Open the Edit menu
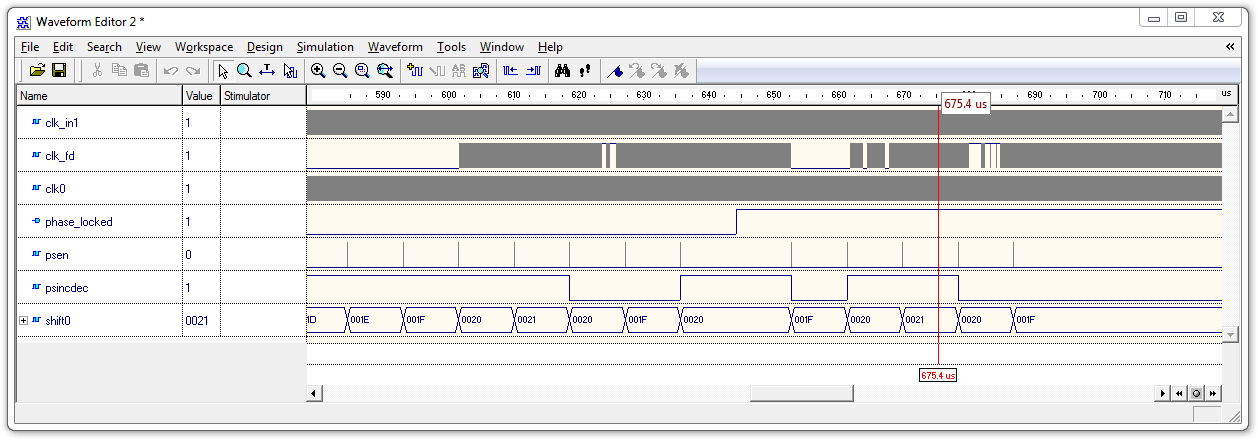This screenshot has height=440, width=1258. click(63, 47)
